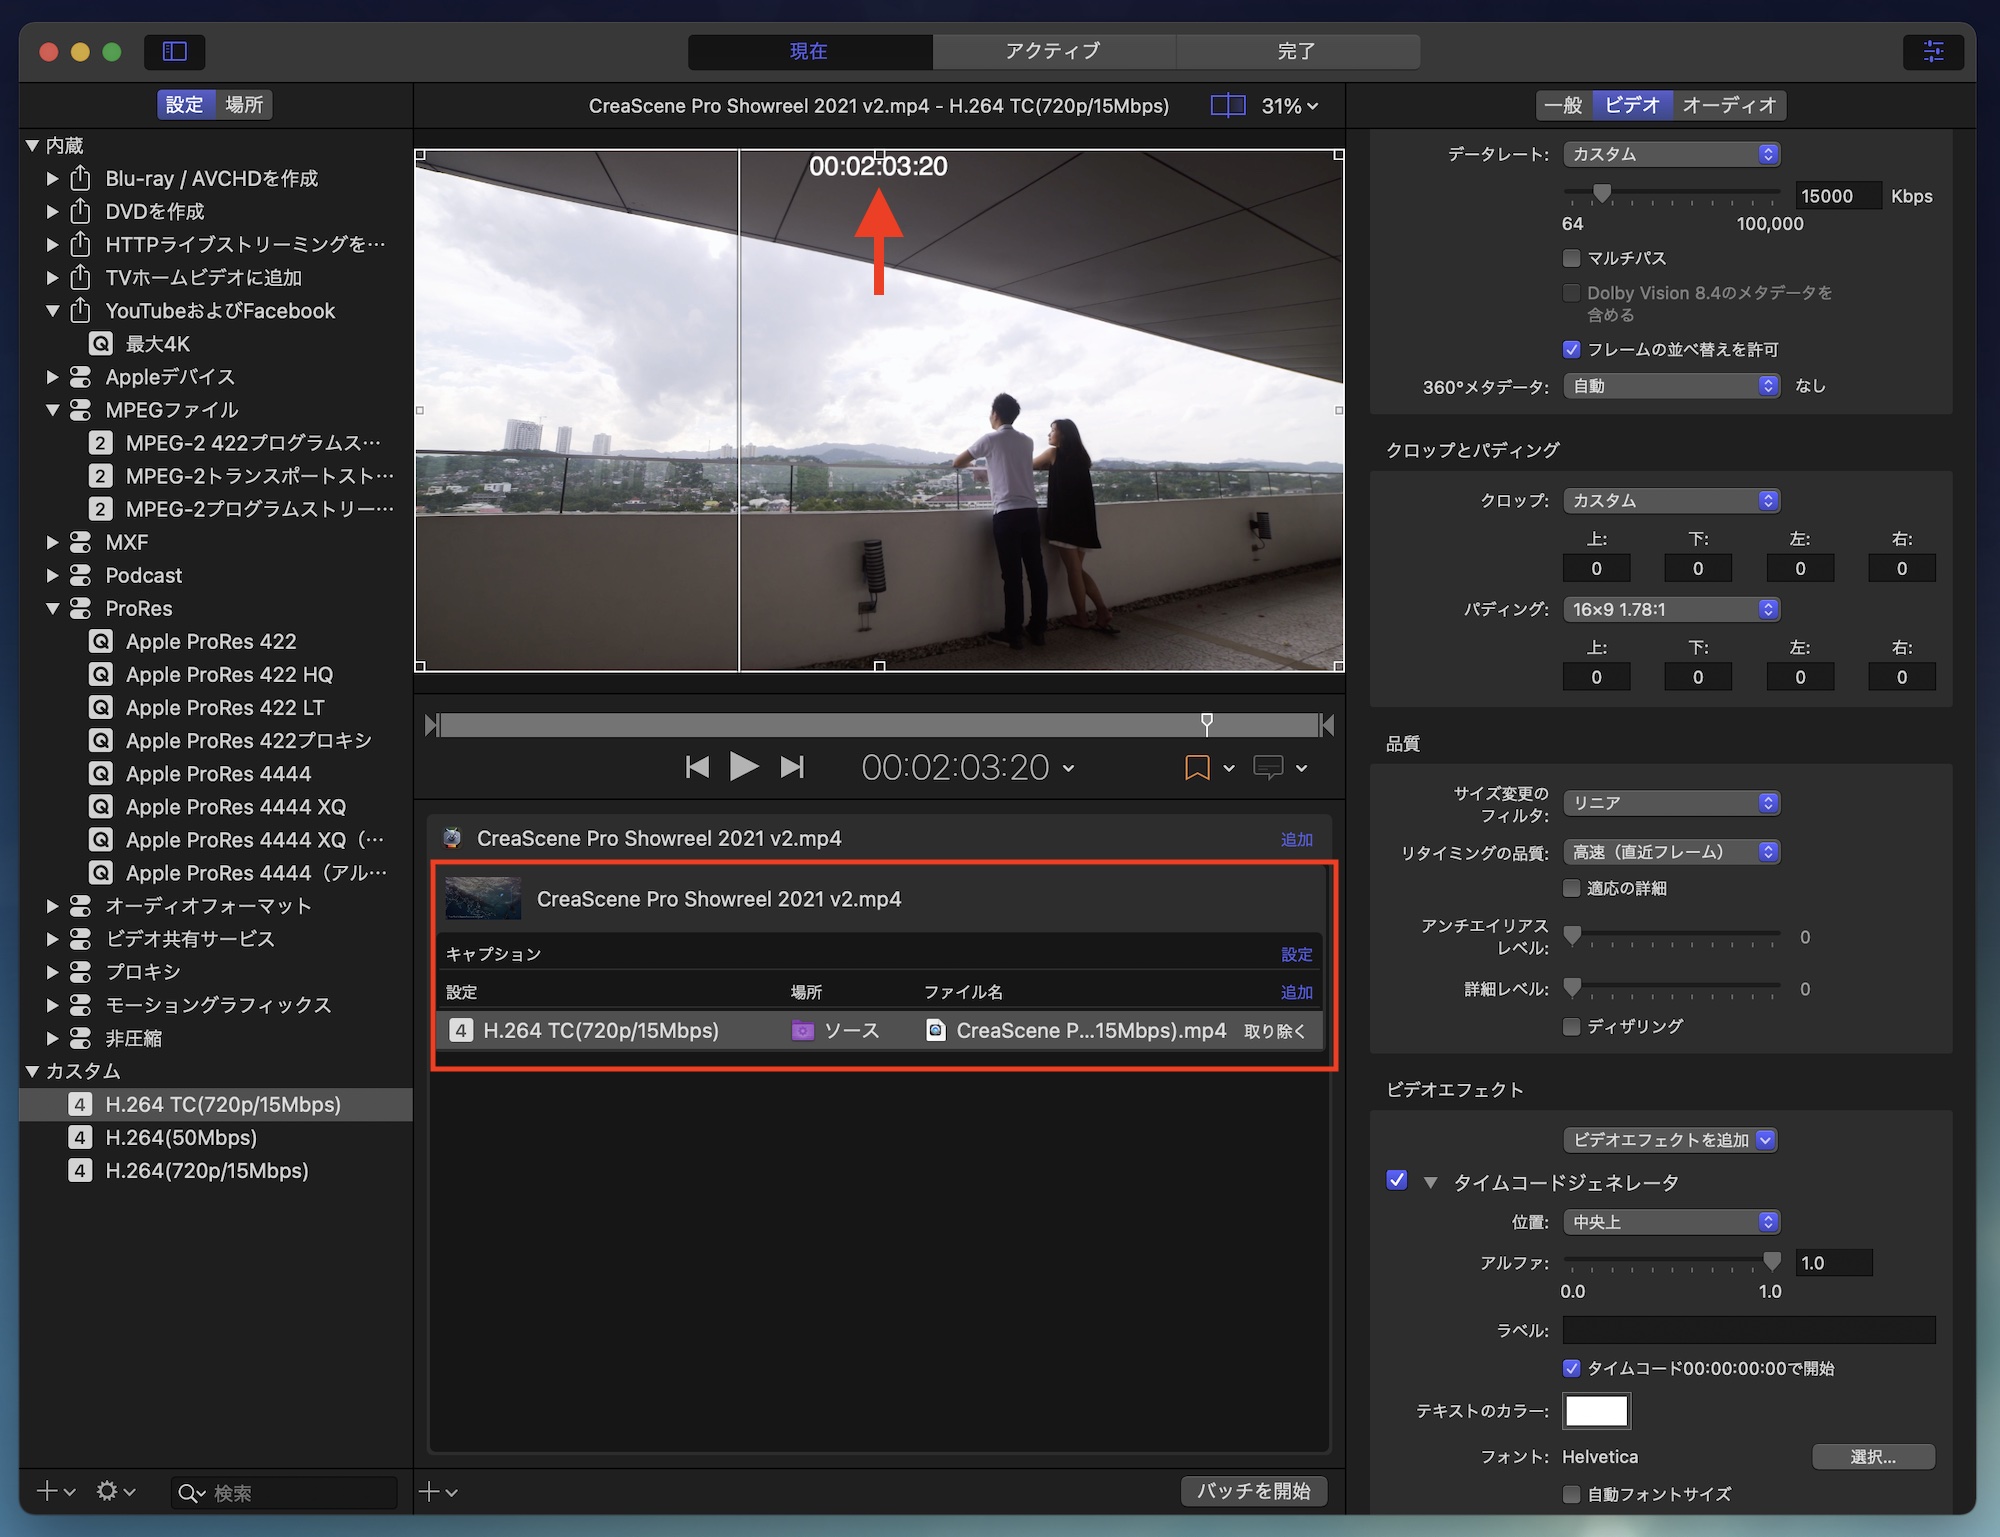This screenshot has height=1537, width=2000.
Task: Toggle タイムコードジェネレータ effect checkbox
Action: point(1397,1180)
